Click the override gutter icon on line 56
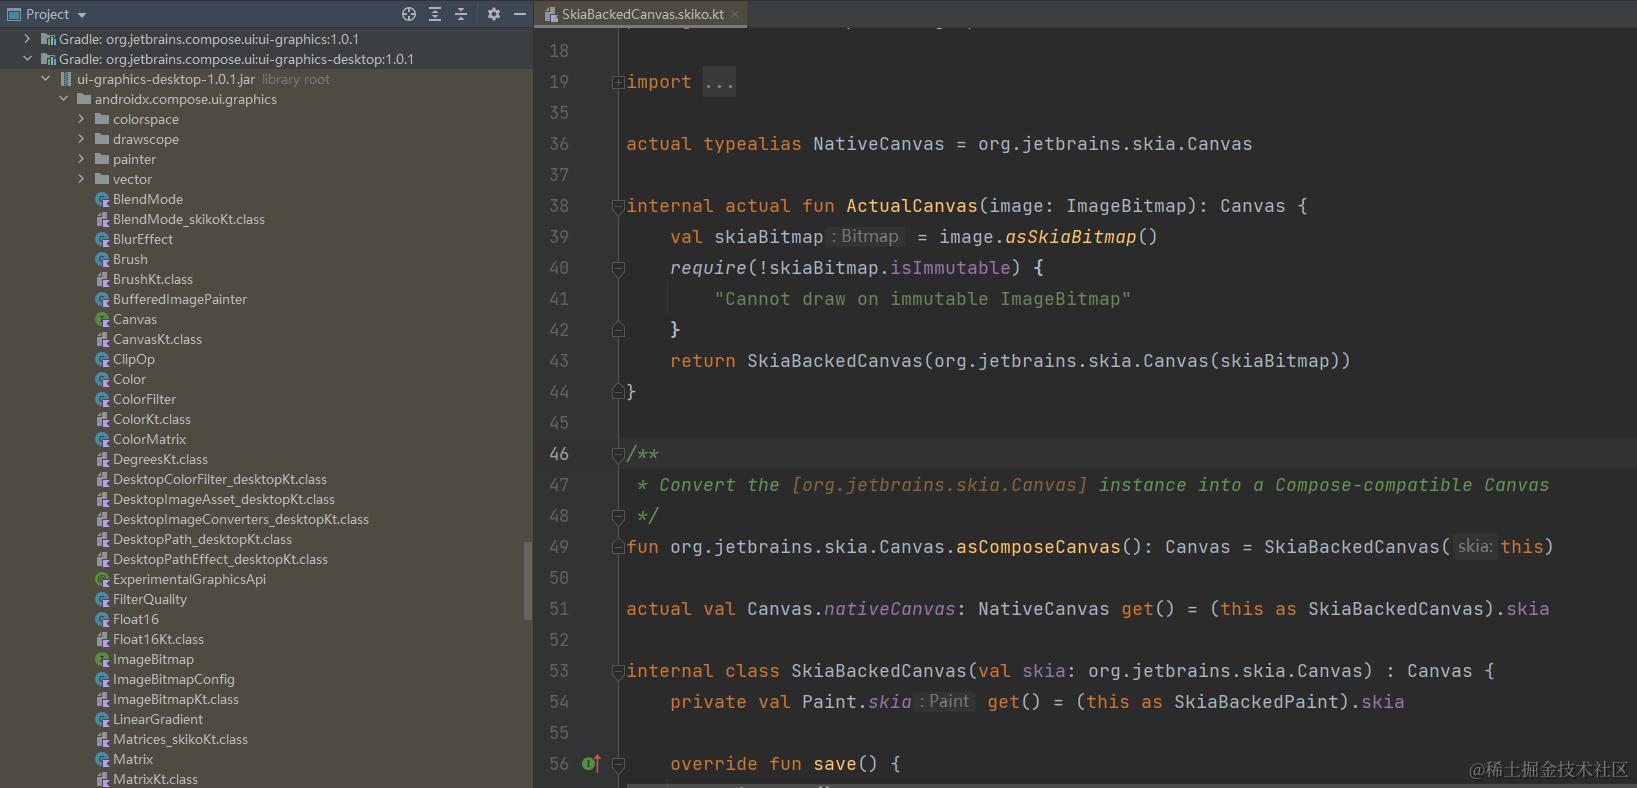1637x788 pixels. (x=590, y=764)
